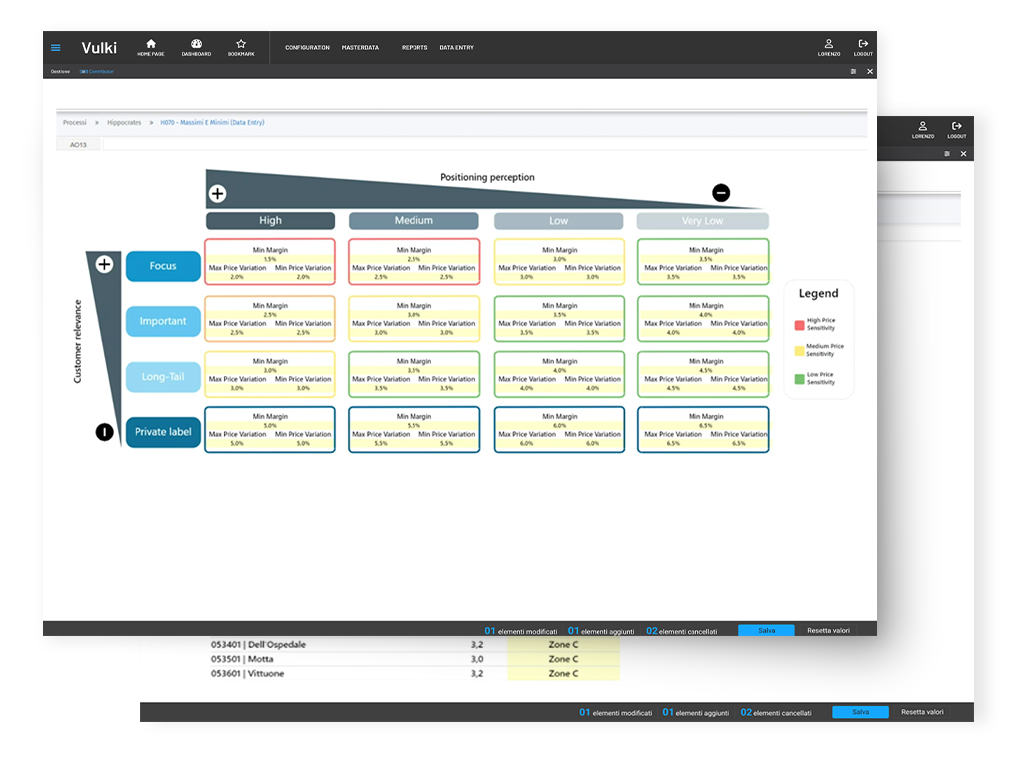The height and width of the screenshot is (780, 1024).
Task: Select the Focus row header
Action: tap(163, 266)
